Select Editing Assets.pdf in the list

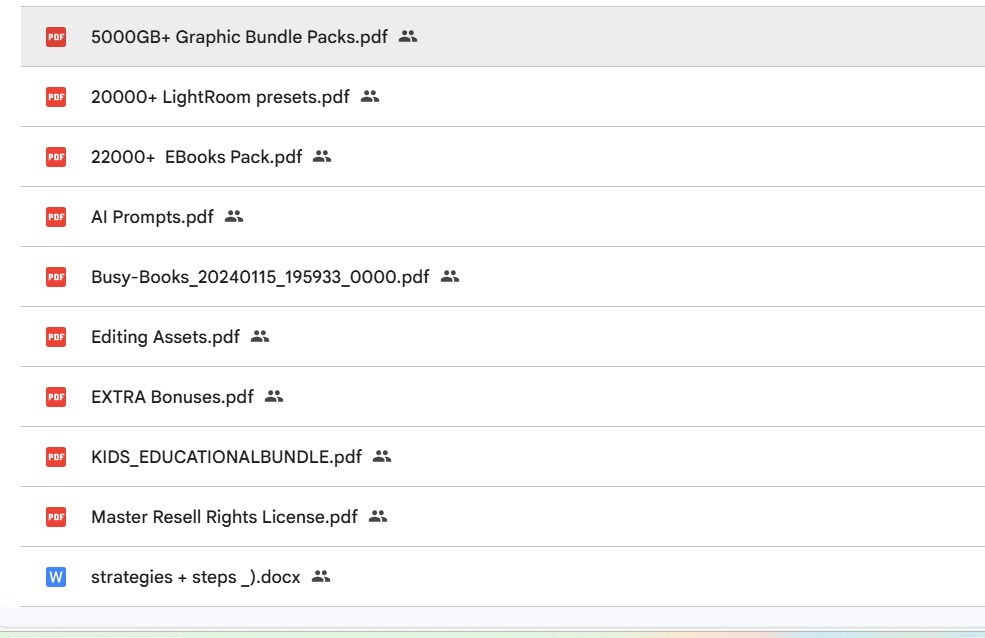[165, 337]
